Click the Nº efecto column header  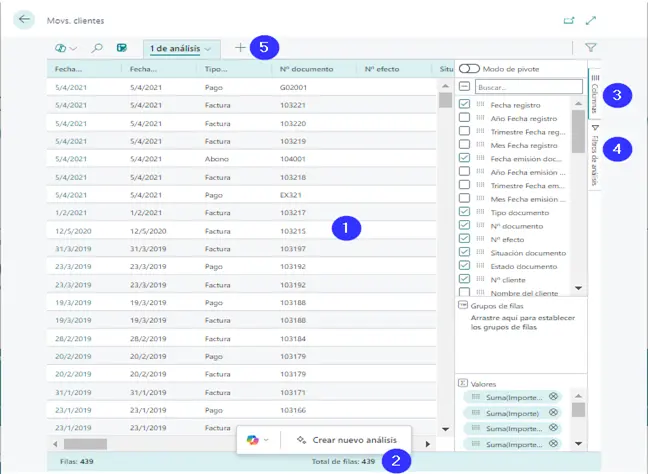(x=382, y=69)
